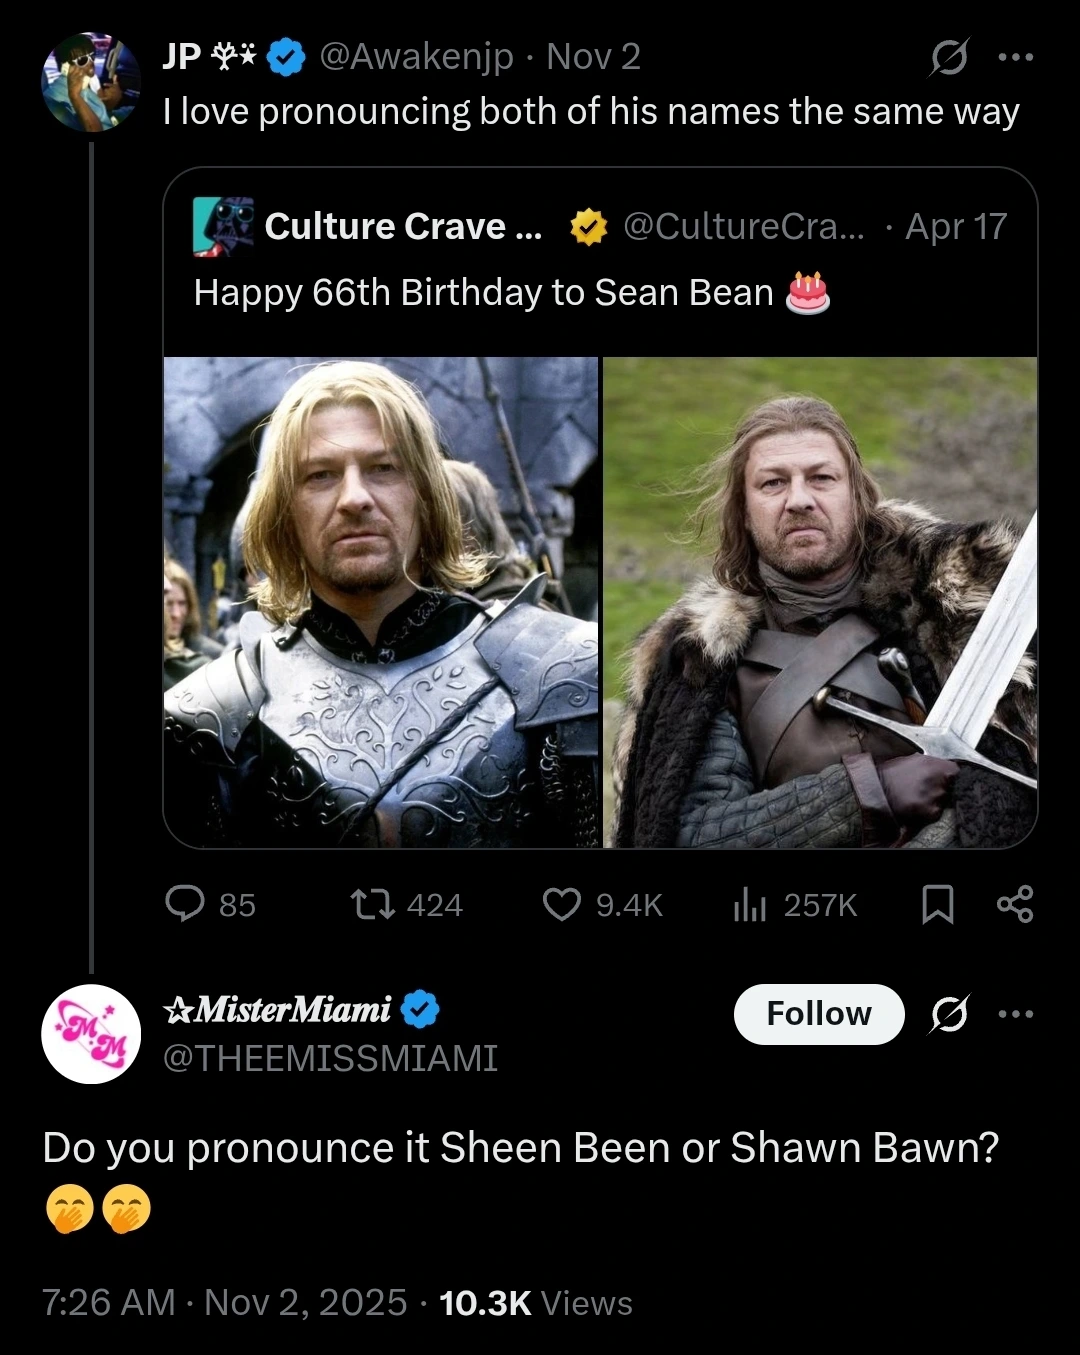
Task: Click the retweet icon showing 424
Action: click(373, 905)
